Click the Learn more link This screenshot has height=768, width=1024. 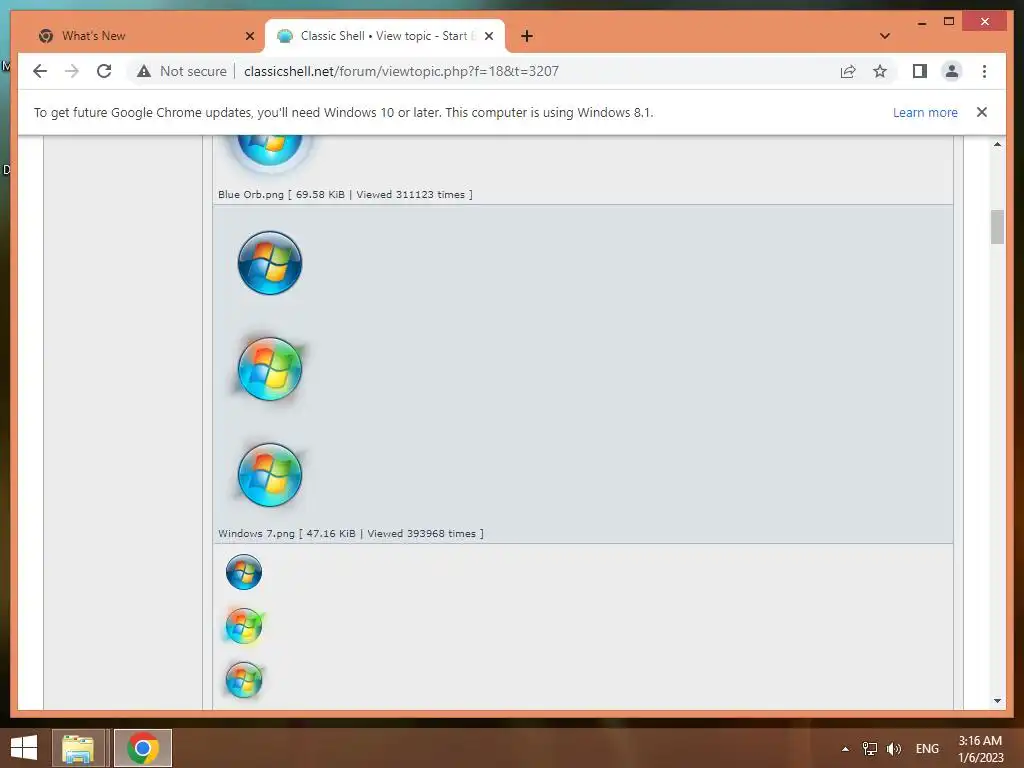(x=925, y=112)
